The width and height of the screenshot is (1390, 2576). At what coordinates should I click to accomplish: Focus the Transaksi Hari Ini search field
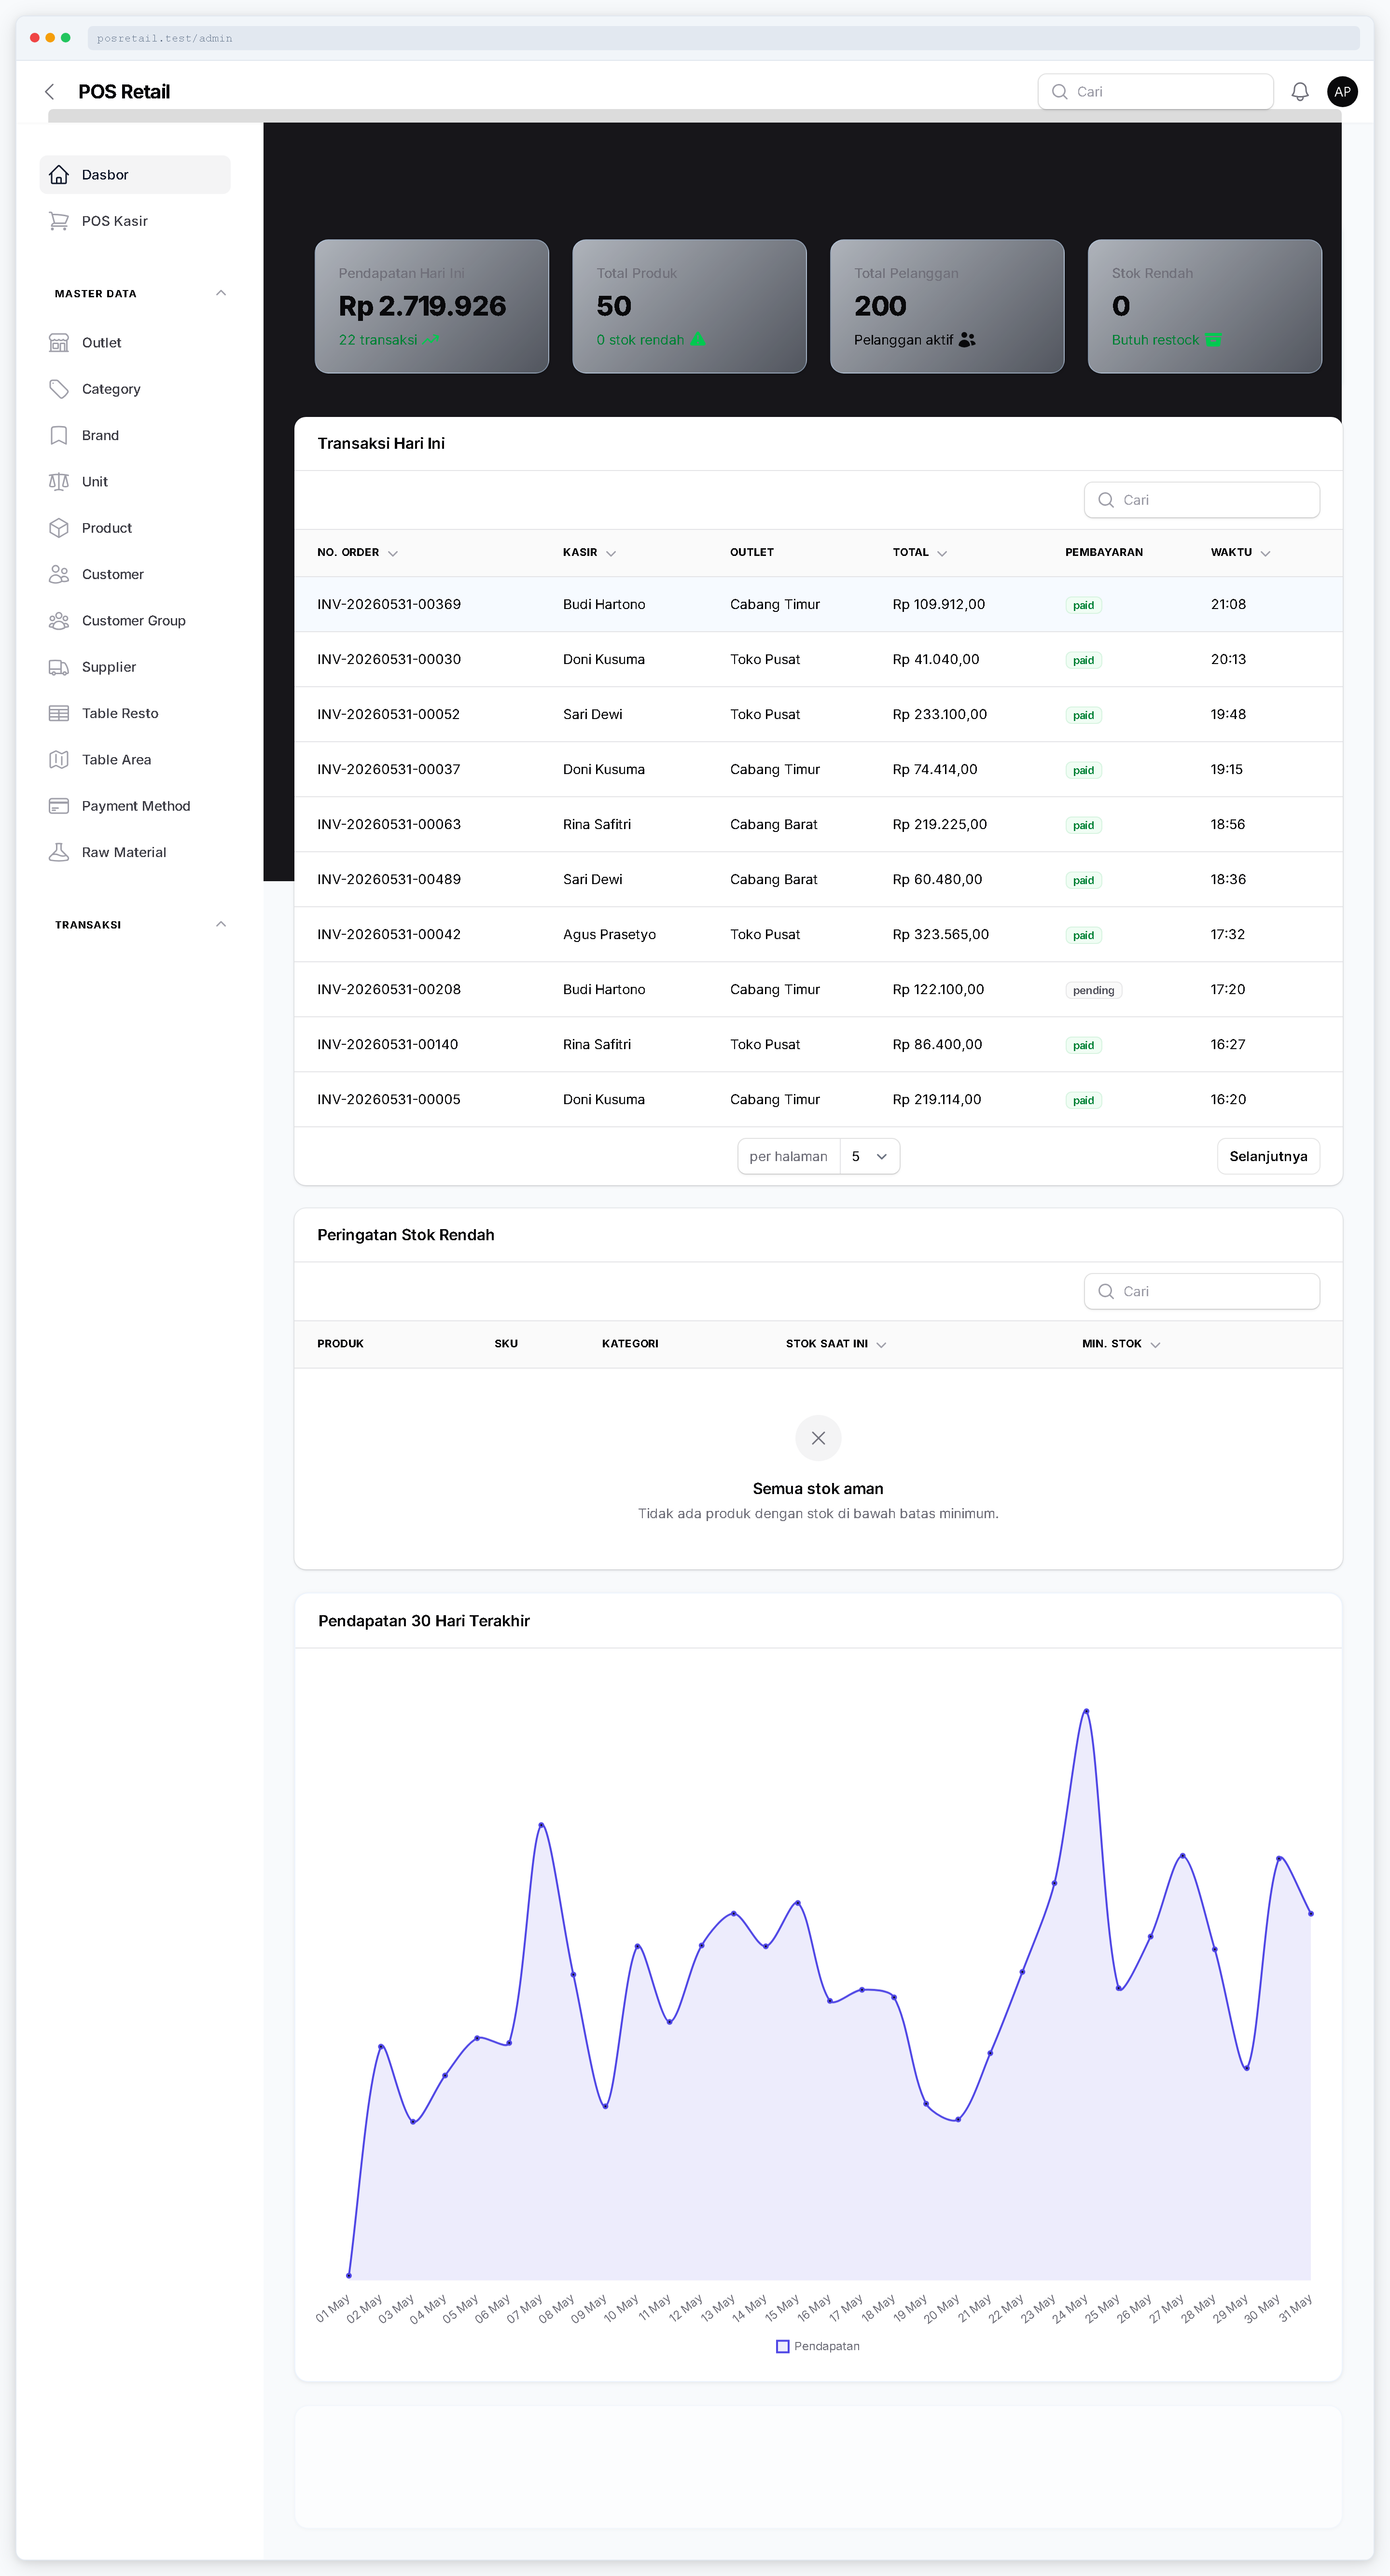(x=1202, y=500)
